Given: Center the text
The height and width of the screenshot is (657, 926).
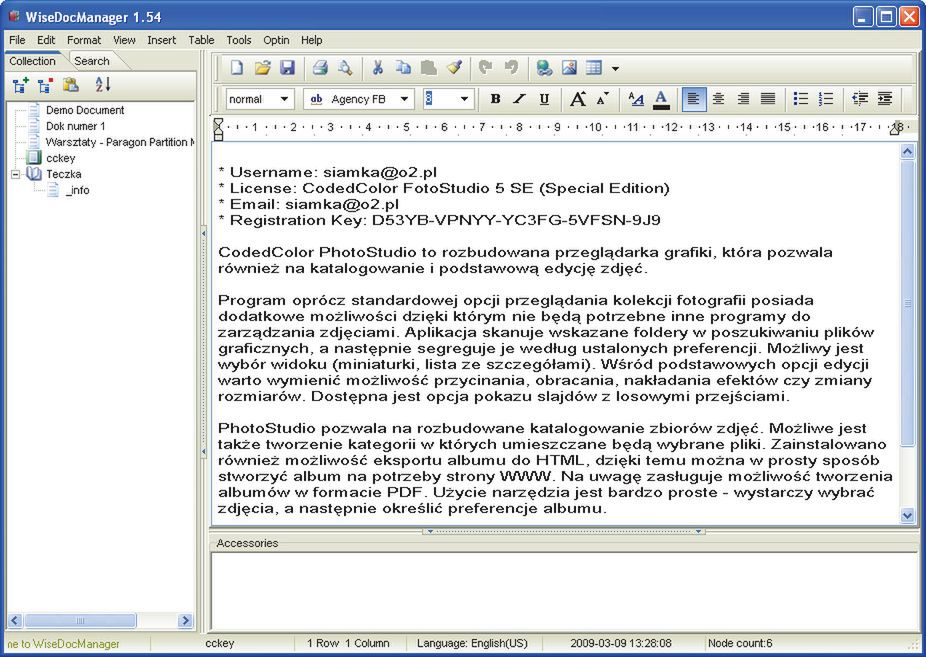Looking at the screenshot, I should tap(718, 99).
